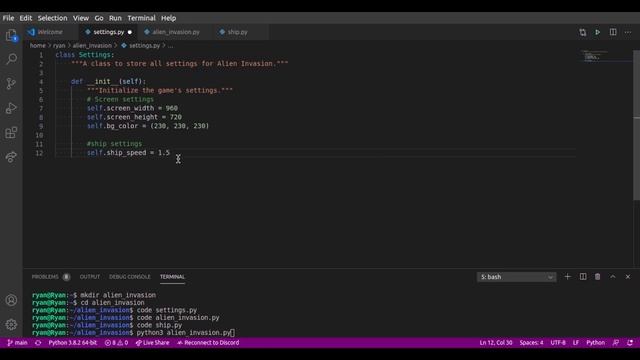Split the terminal panel
The width and height of the screenshot is (640, 360).
[583, 277]
